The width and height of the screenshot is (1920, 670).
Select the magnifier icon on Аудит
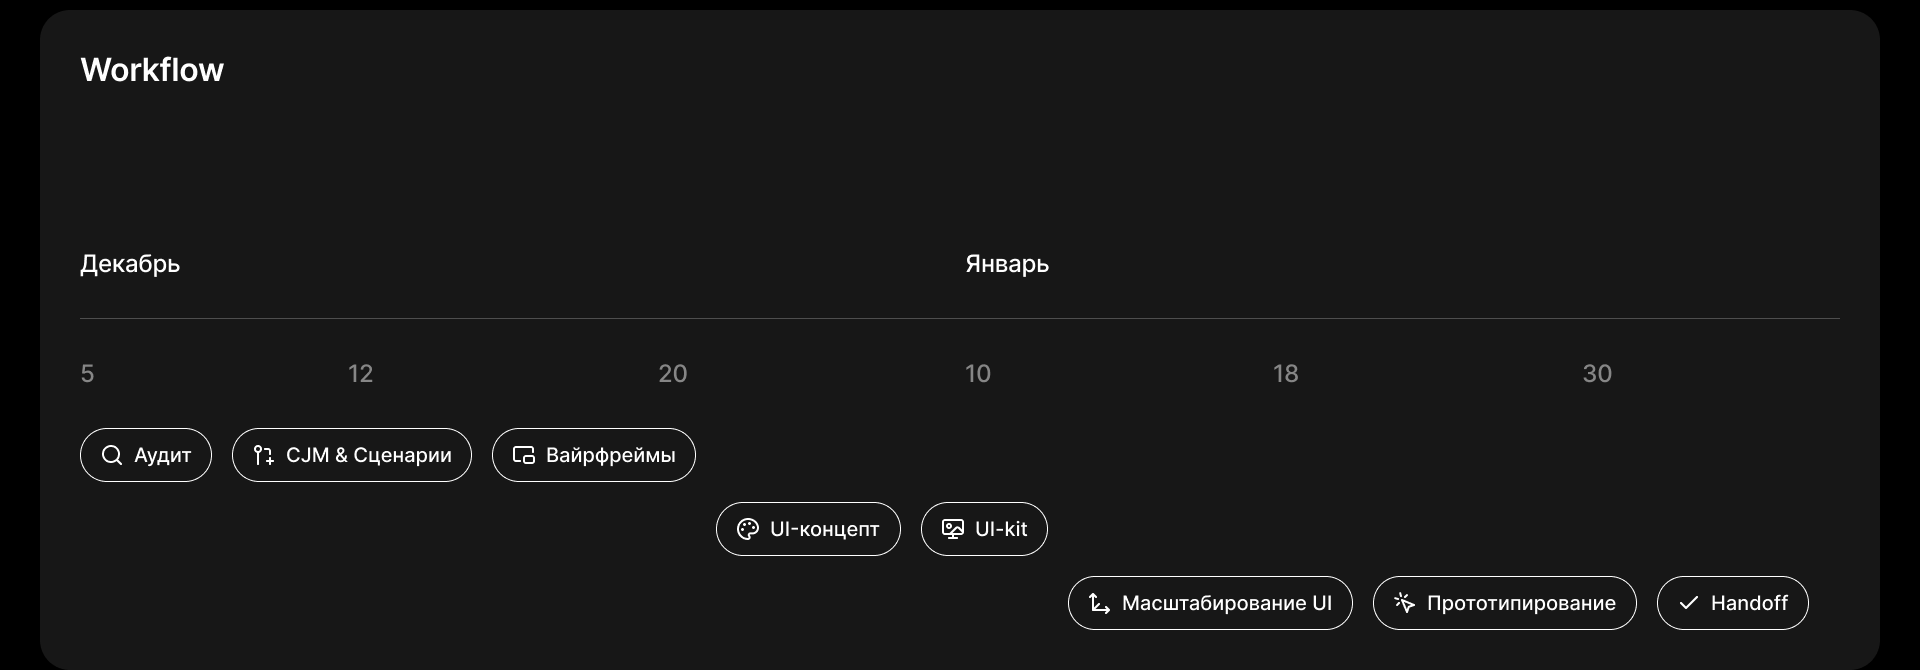coord(112,455)
